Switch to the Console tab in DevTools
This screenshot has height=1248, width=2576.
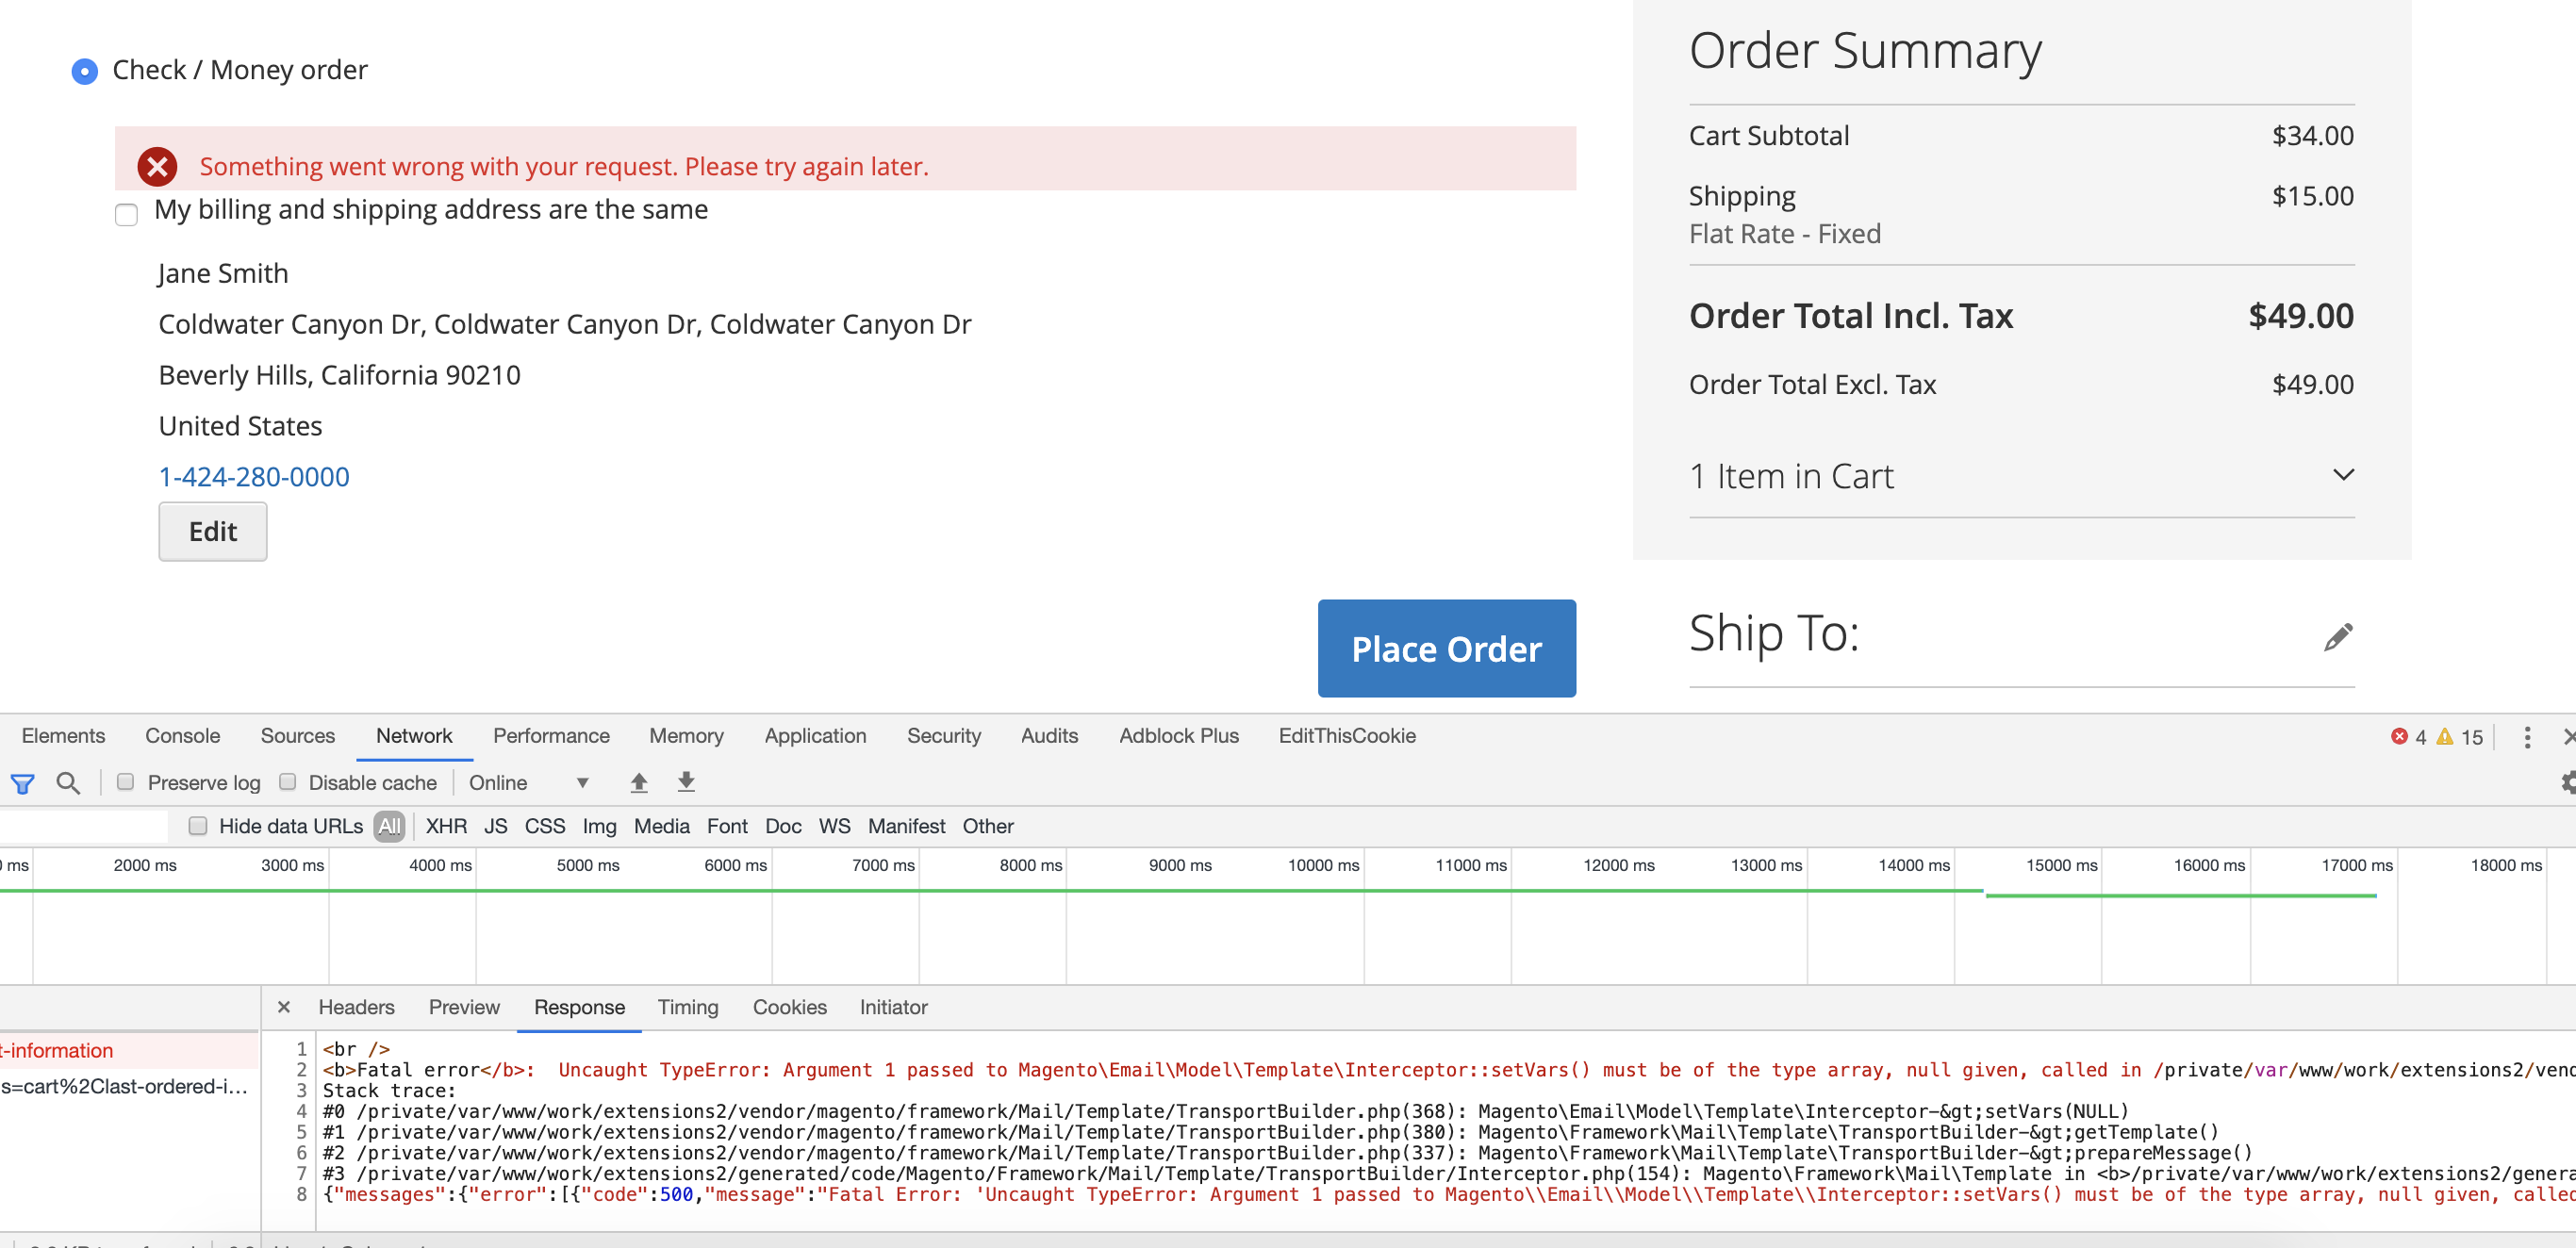pyautogui.click(x=182, y=736)
